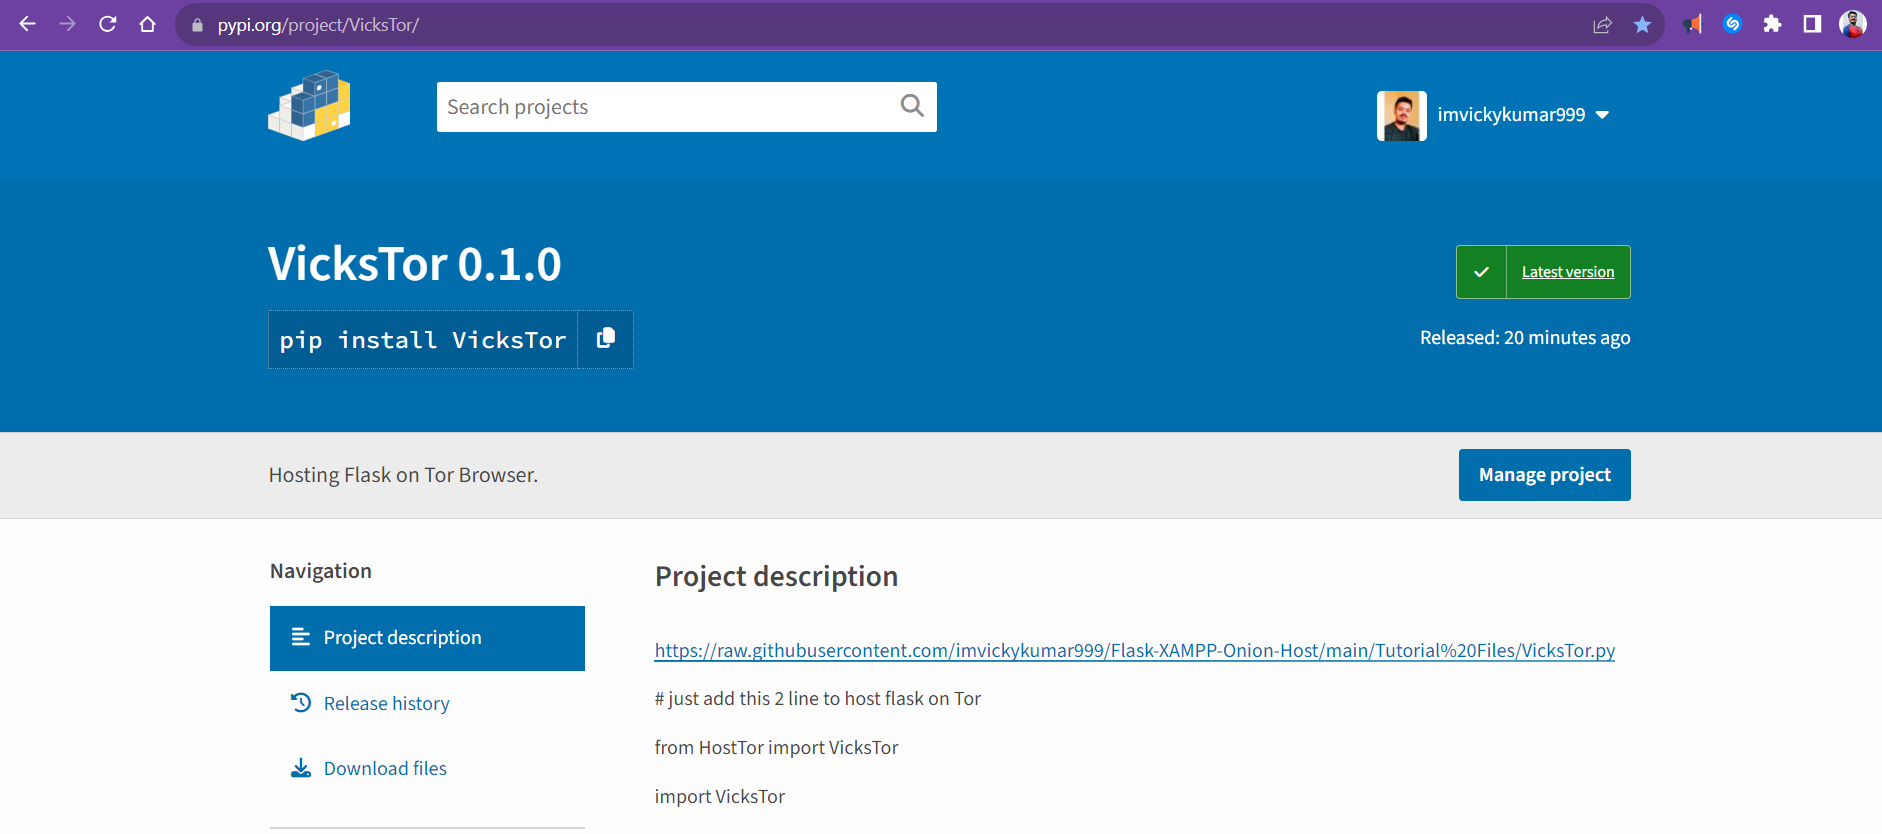Open the blue Shazam extension icon
The width and height of the screenshot is (1882, 834).
pyautogui.click(x=1732, y=24)
